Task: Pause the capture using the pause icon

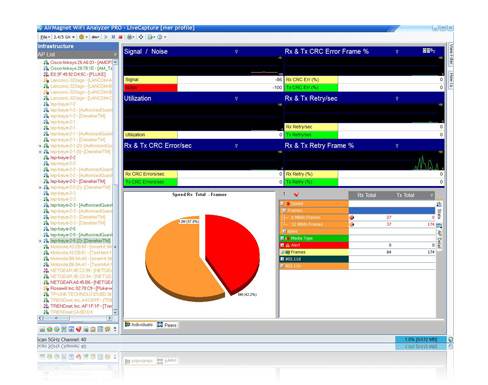Action: click(x=113, y=37)
